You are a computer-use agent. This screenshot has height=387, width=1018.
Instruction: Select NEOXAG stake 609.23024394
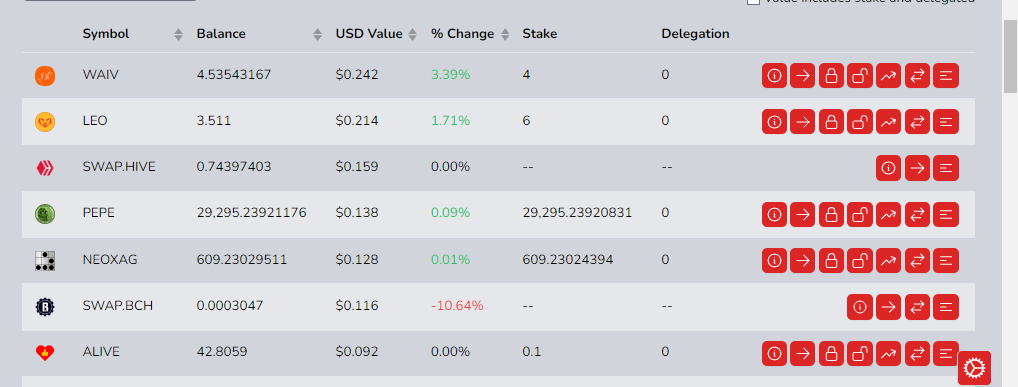tap(567, 260)
